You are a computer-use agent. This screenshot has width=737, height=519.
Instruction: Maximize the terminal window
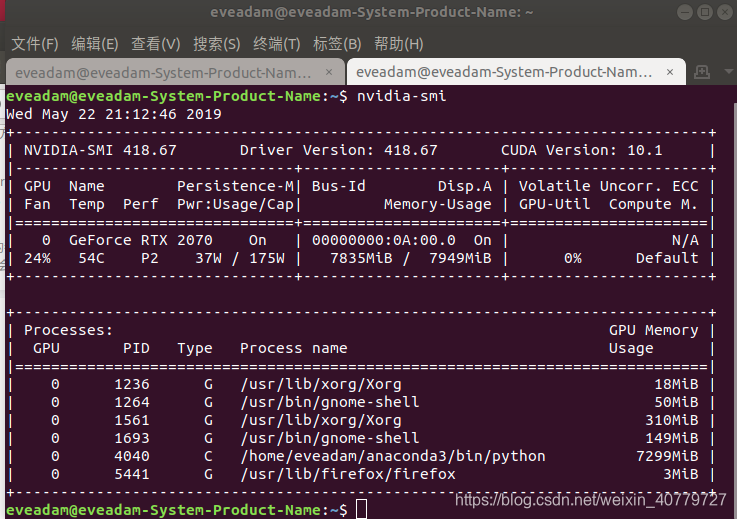pyautogui.click(x=705, y=12)
